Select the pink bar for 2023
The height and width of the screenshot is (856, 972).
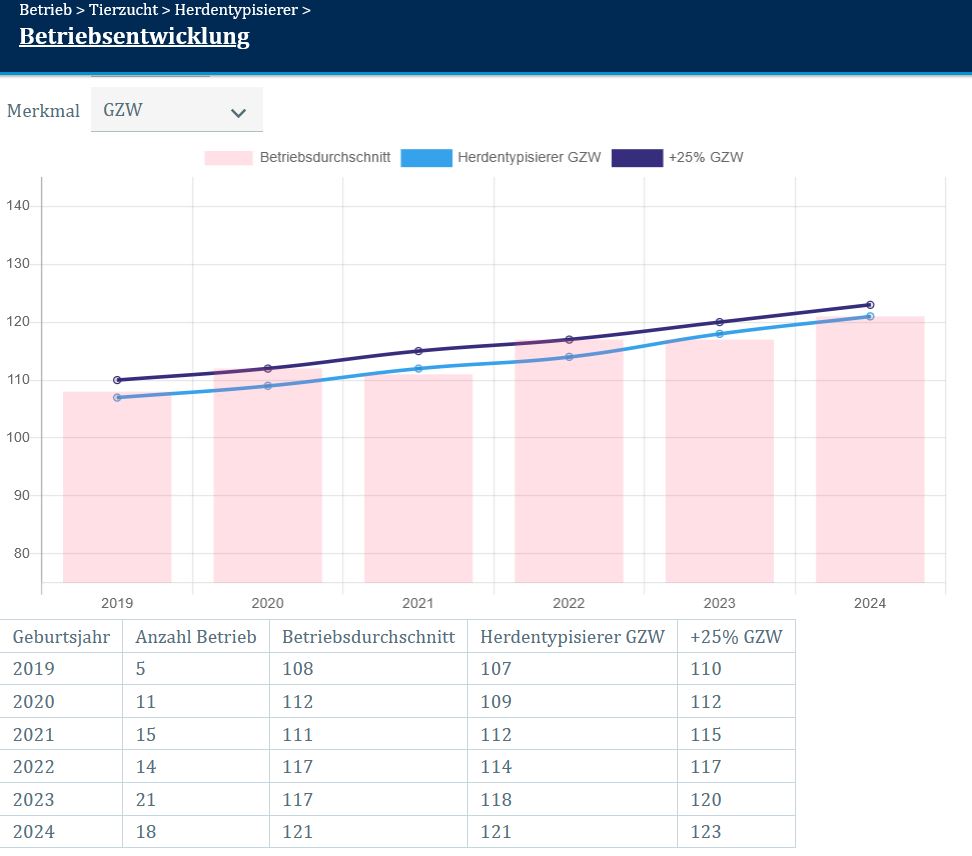(x=719, y=470)
